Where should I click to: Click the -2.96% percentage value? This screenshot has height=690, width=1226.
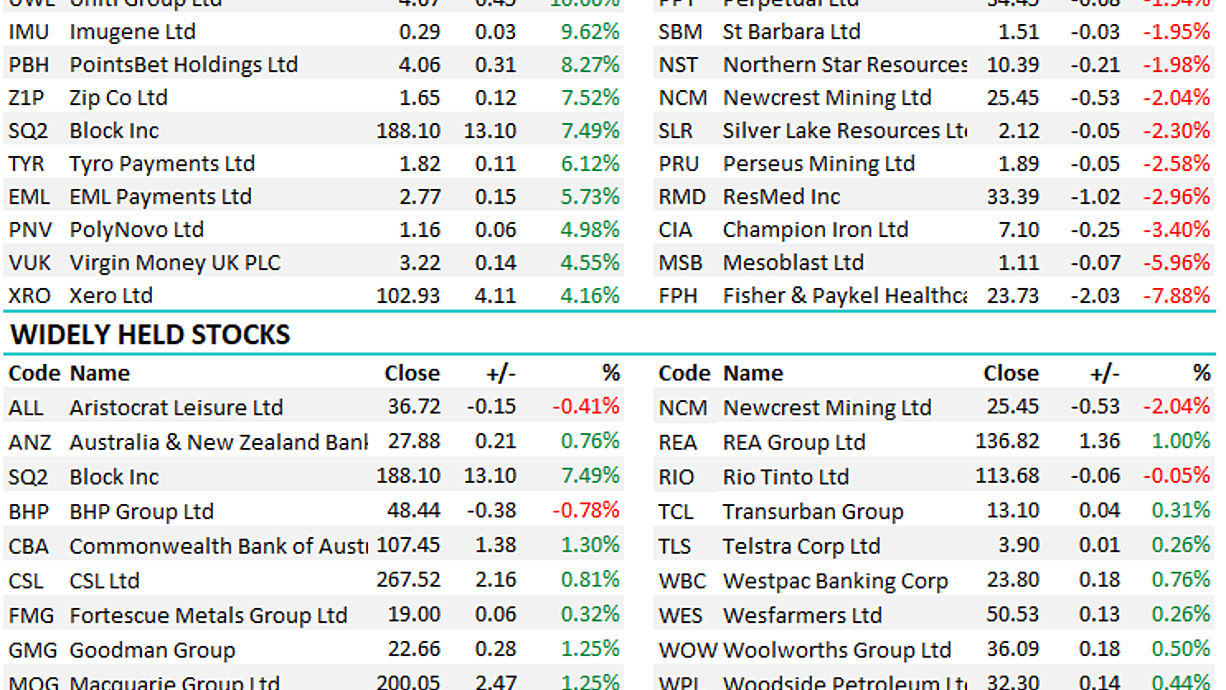1176,197
